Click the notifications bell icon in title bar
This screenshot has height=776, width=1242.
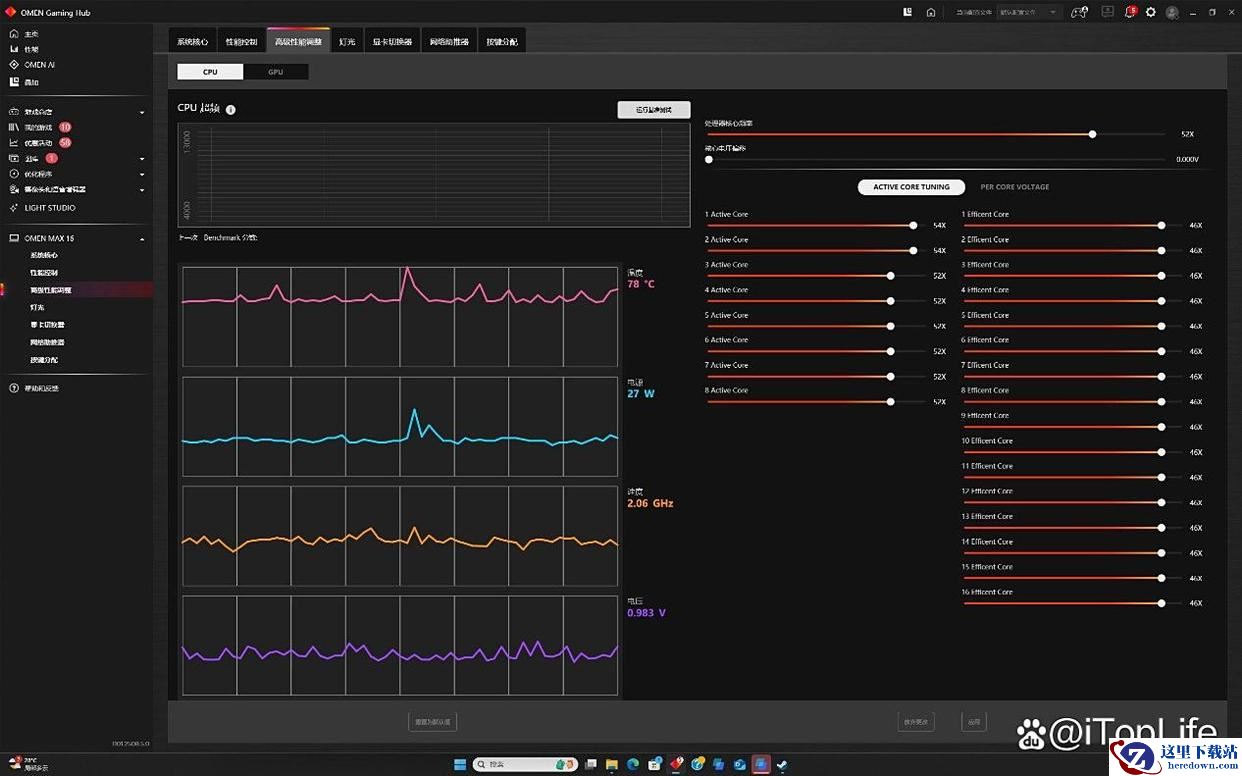(x=1130, y=12)
